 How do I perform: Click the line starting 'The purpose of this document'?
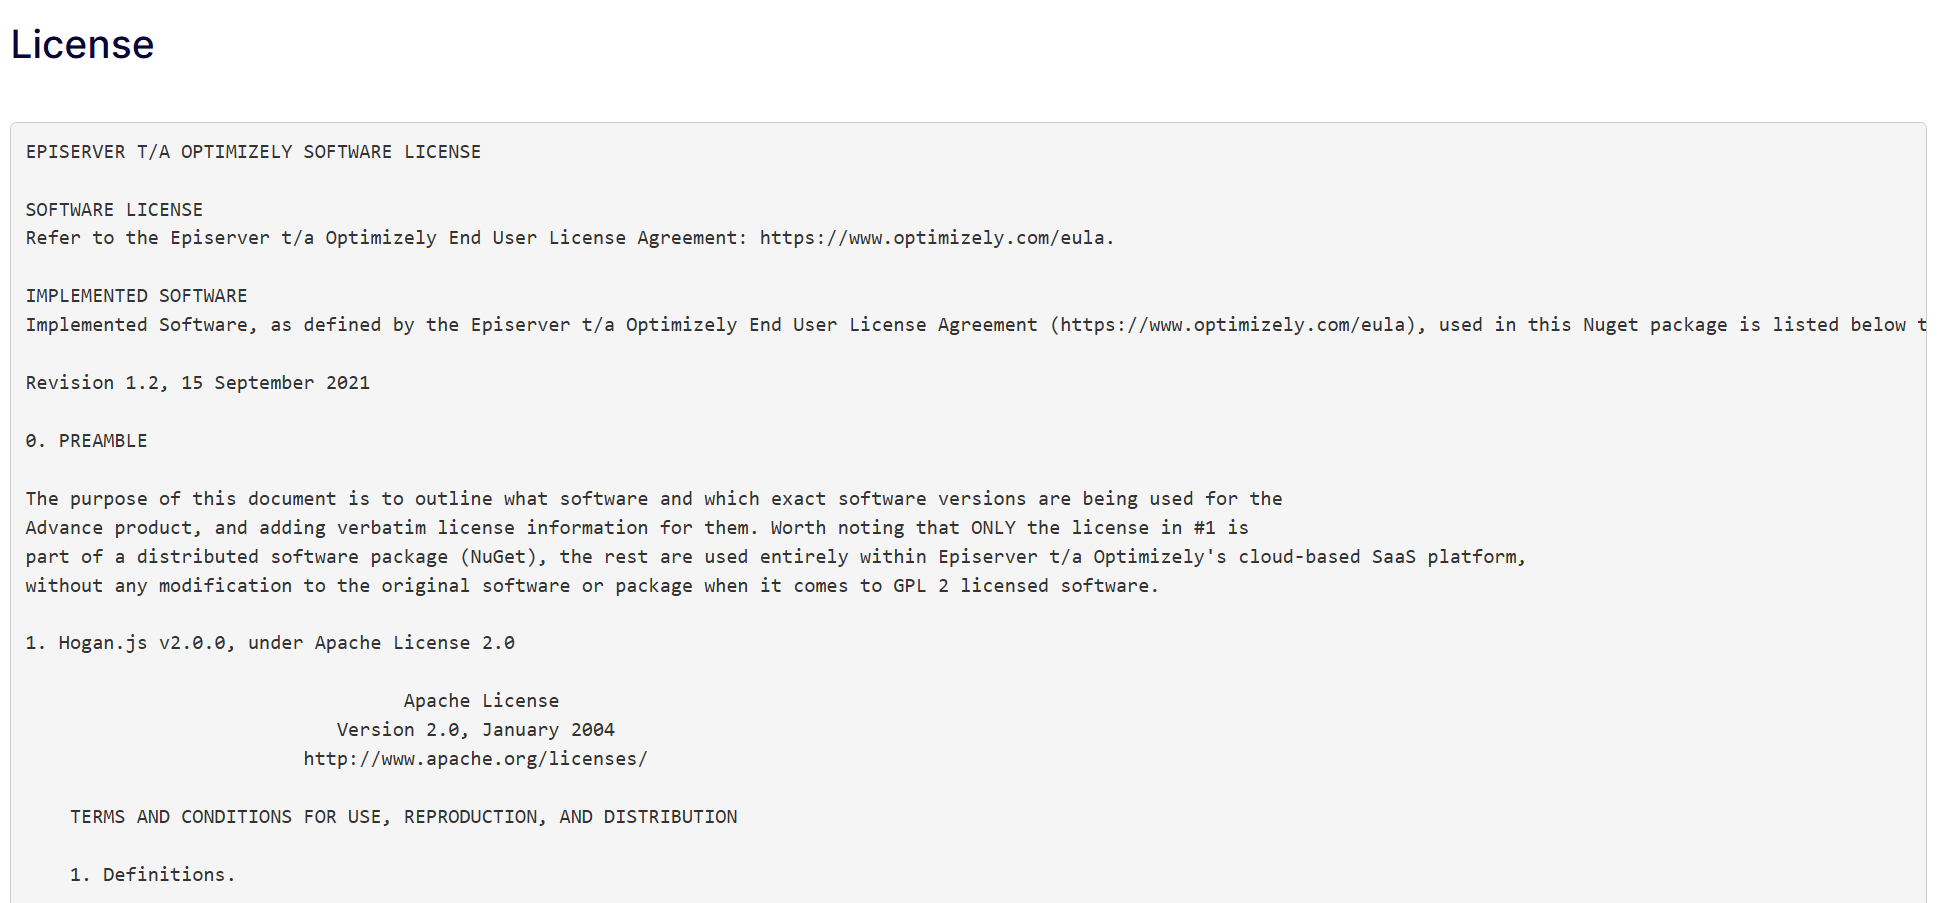point(653,499)
